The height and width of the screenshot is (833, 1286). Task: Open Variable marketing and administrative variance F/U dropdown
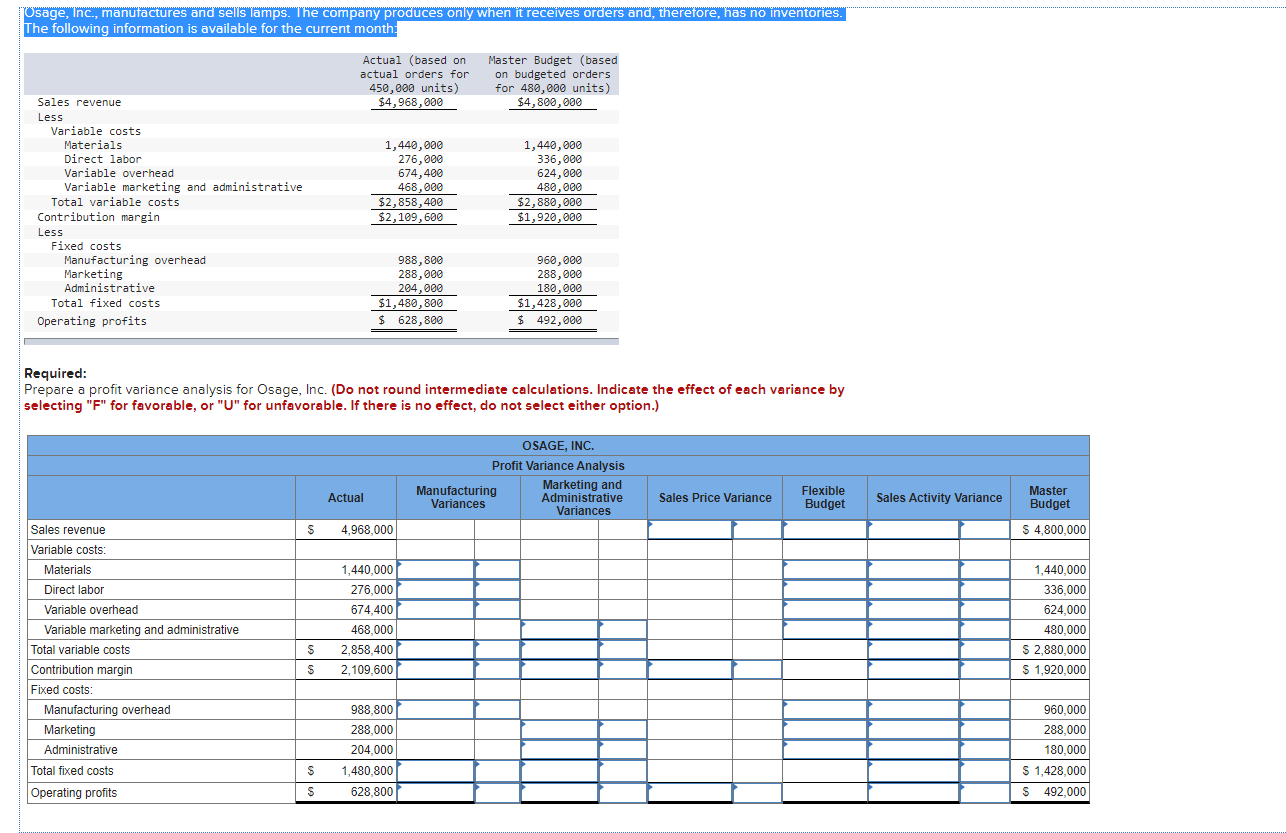coord(623,630)
